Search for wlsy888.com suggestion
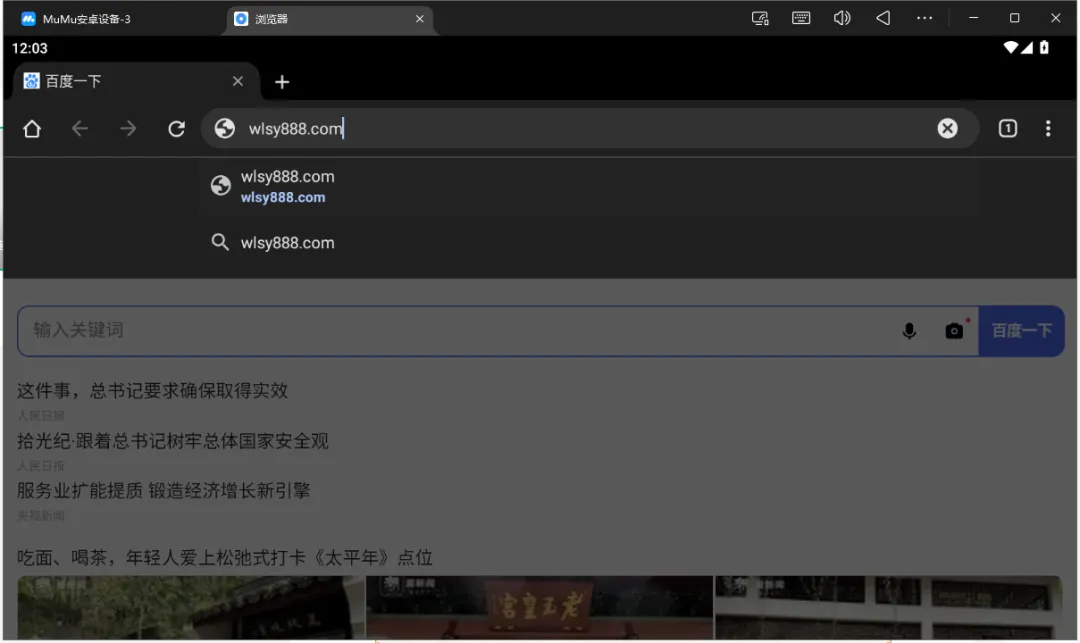 tap(589, 242)
